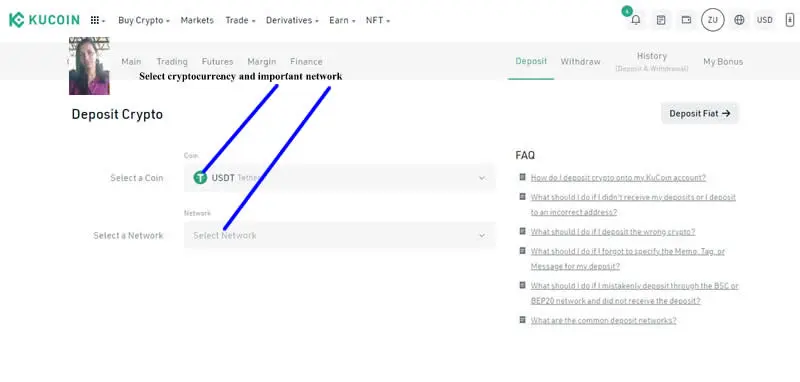Viewport: 800px width, 382px height.
Task: Click the Deposit Fiat button
Action: pos(700,113)
